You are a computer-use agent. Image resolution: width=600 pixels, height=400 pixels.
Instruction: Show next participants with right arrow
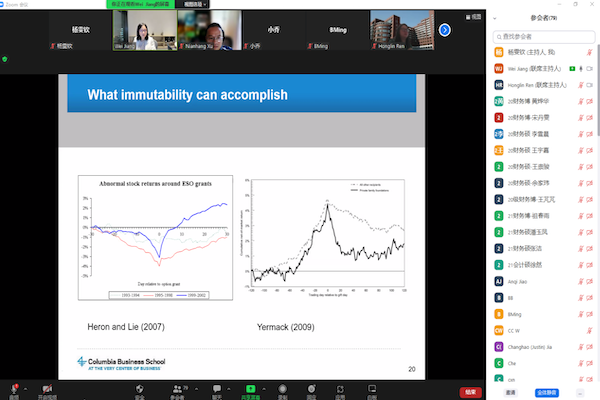[x=445, y=30]
